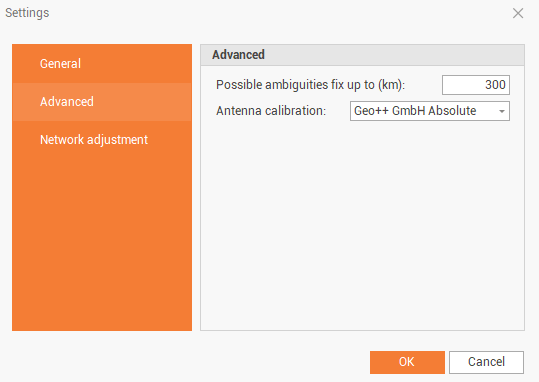This screenshot has height=382, width=539.
Task: Click the ambiguities fix distance field
Action: 476,85
